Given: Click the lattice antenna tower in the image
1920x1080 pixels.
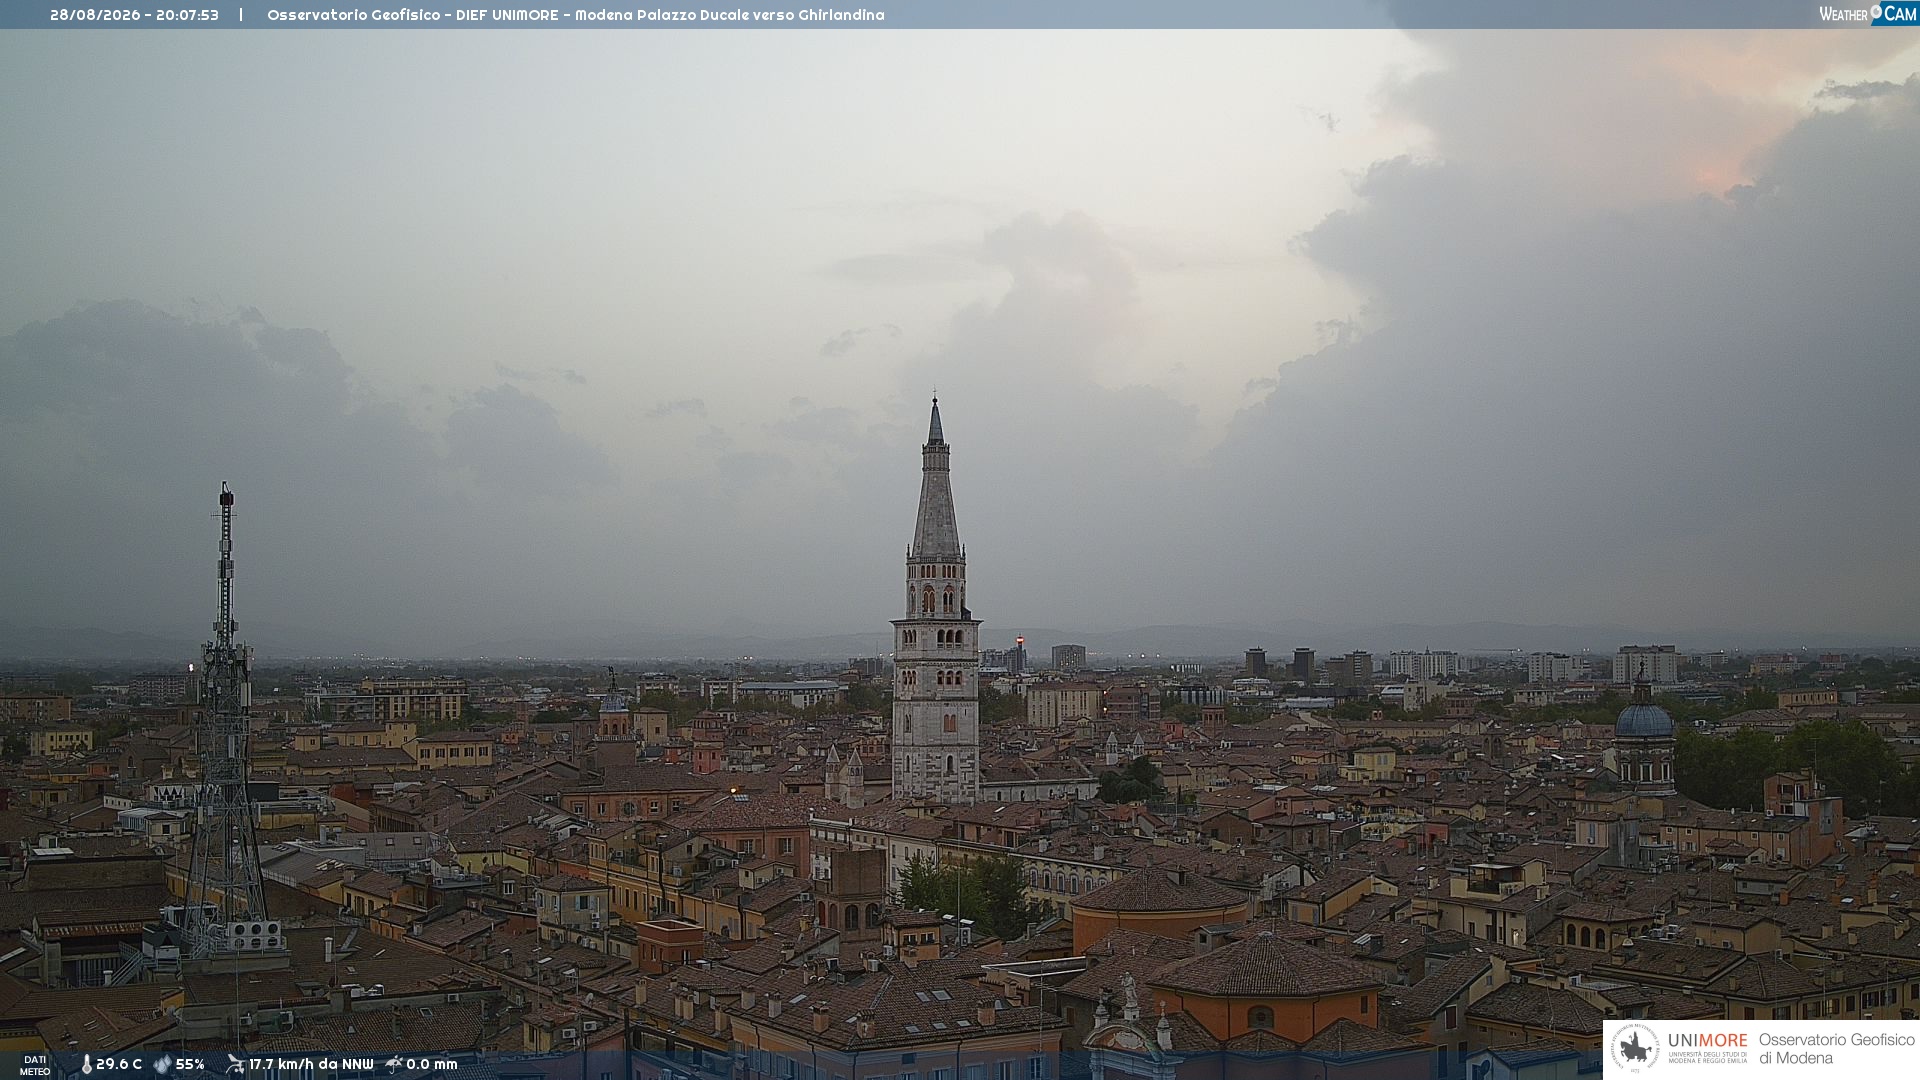Looking at the screenshot, I should coord(225,720).
